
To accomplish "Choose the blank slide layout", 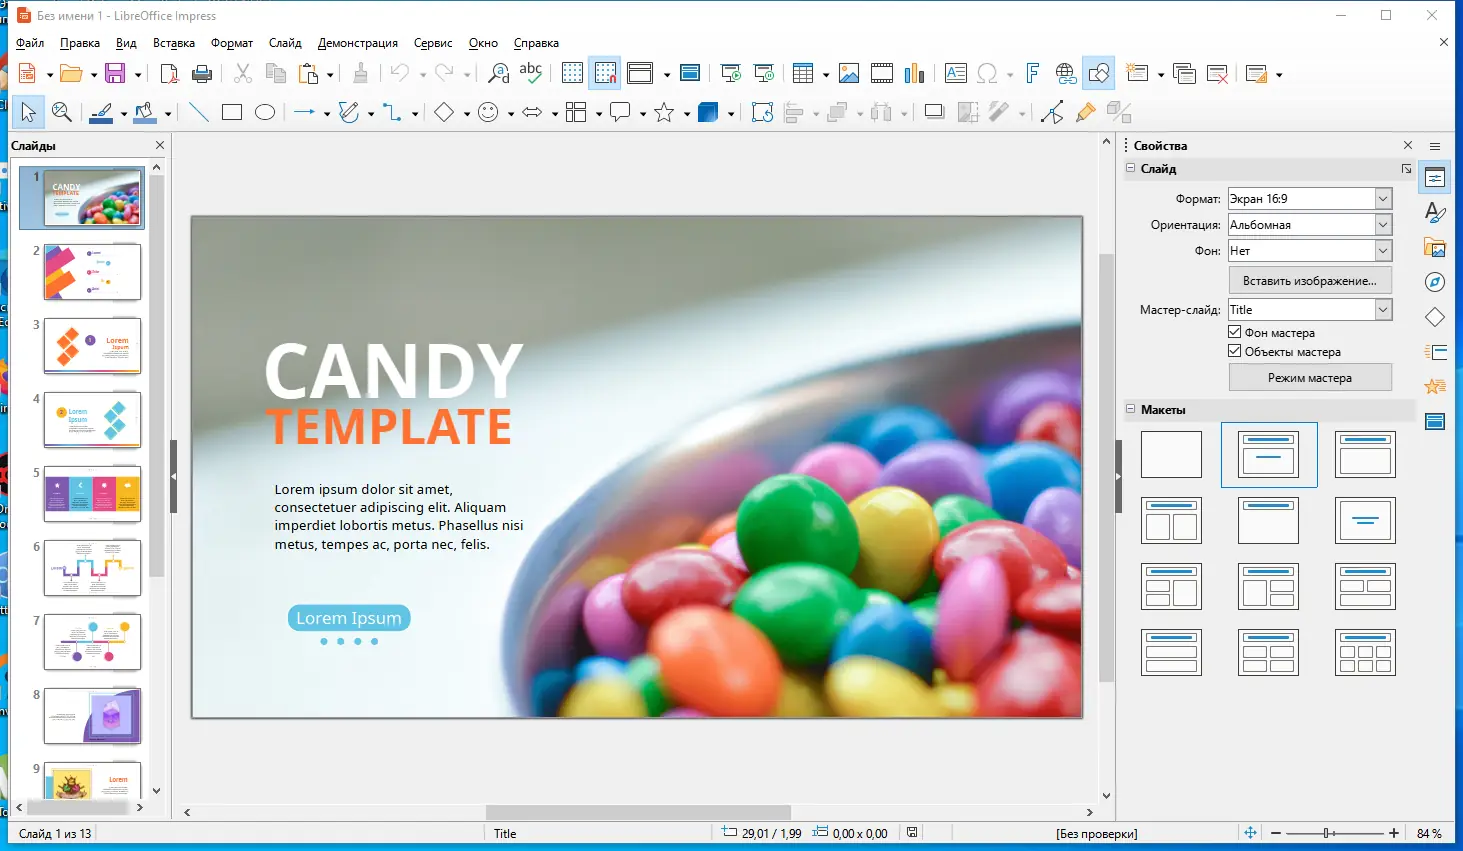I will 1171,455.
